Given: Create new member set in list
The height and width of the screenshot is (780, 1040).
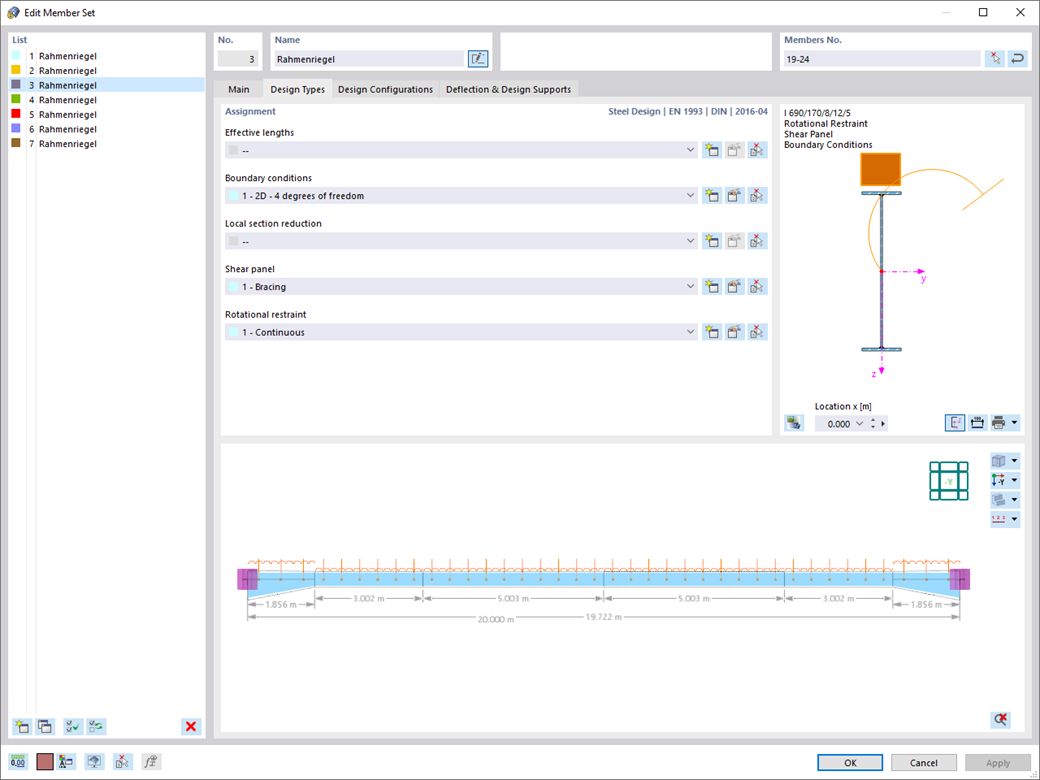Looking at the screenshot, I should (22, 726).
